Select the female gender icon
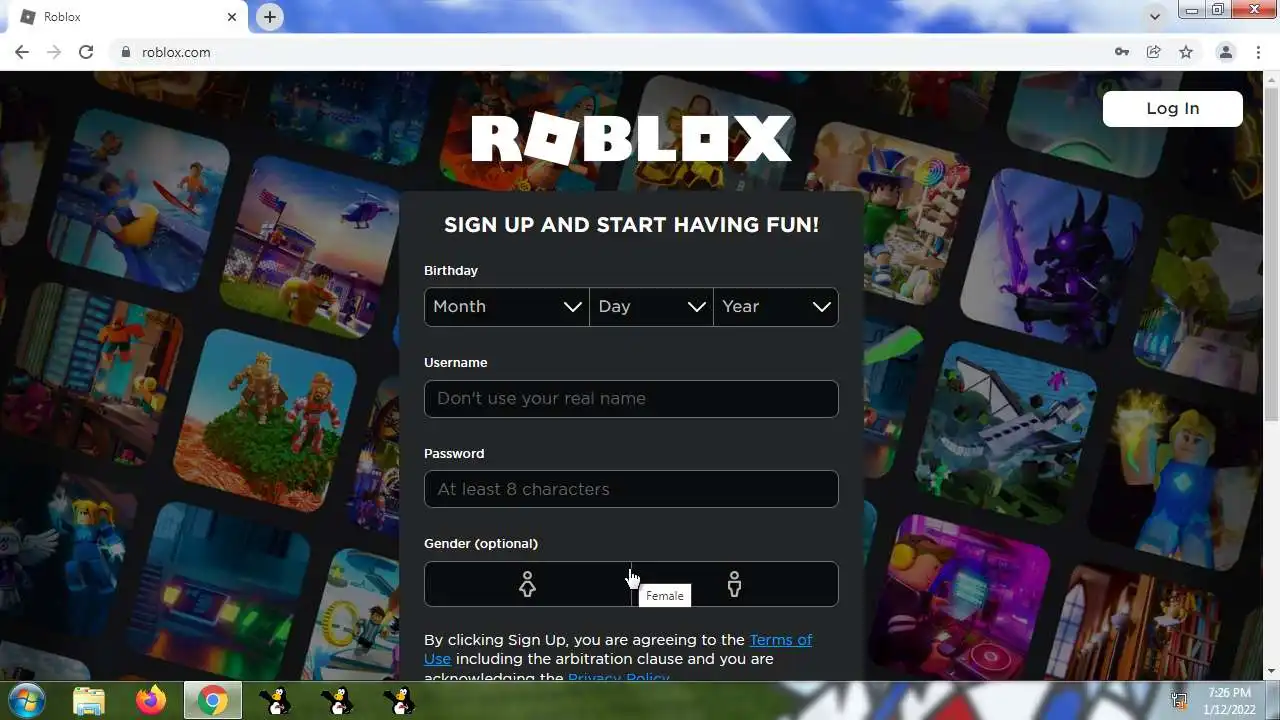Image resolution: width=1280 pixels, height=720 pixels. (527, 584)
